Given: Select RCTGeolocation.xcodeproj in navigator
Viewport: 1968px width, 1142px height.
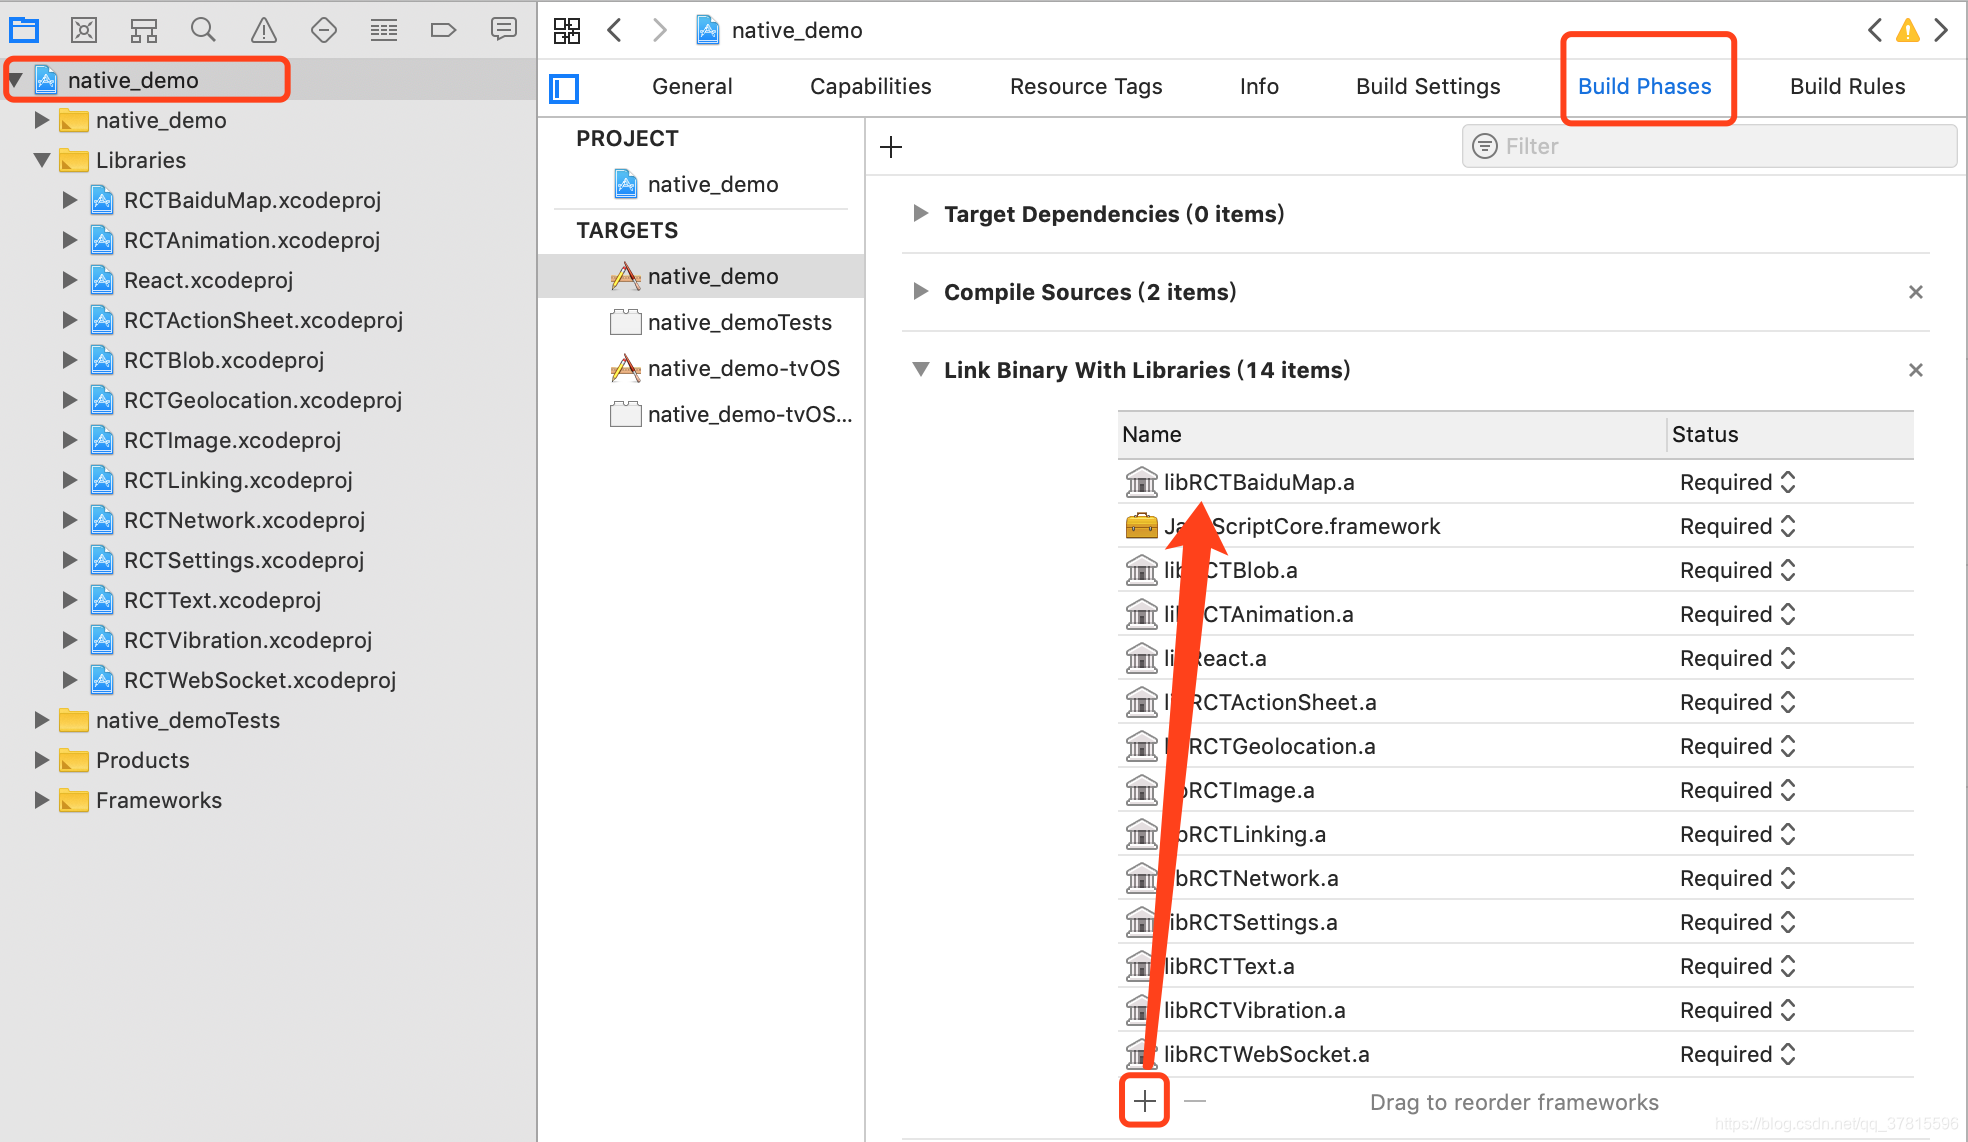Looking at the screenshot, I should point(263,400).
